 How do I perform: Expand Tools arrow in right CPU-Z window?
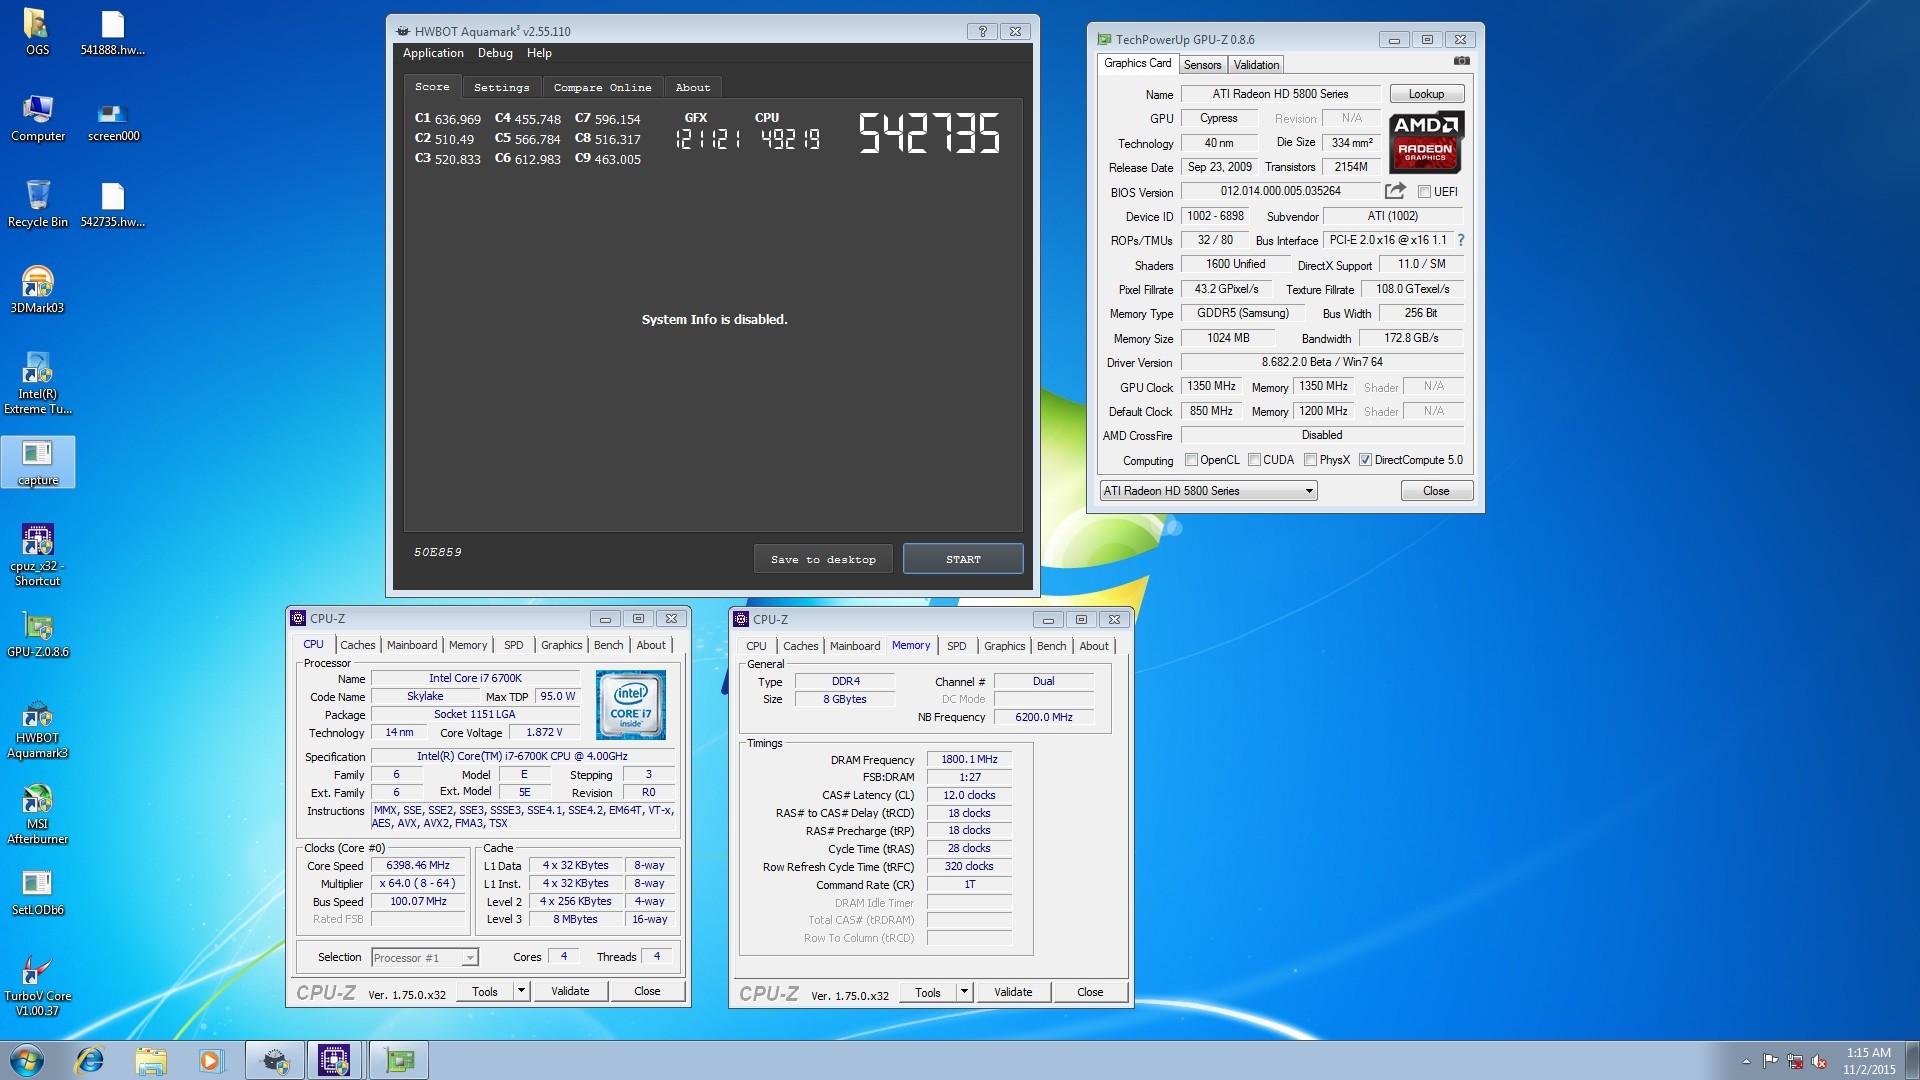pos(964,992)
